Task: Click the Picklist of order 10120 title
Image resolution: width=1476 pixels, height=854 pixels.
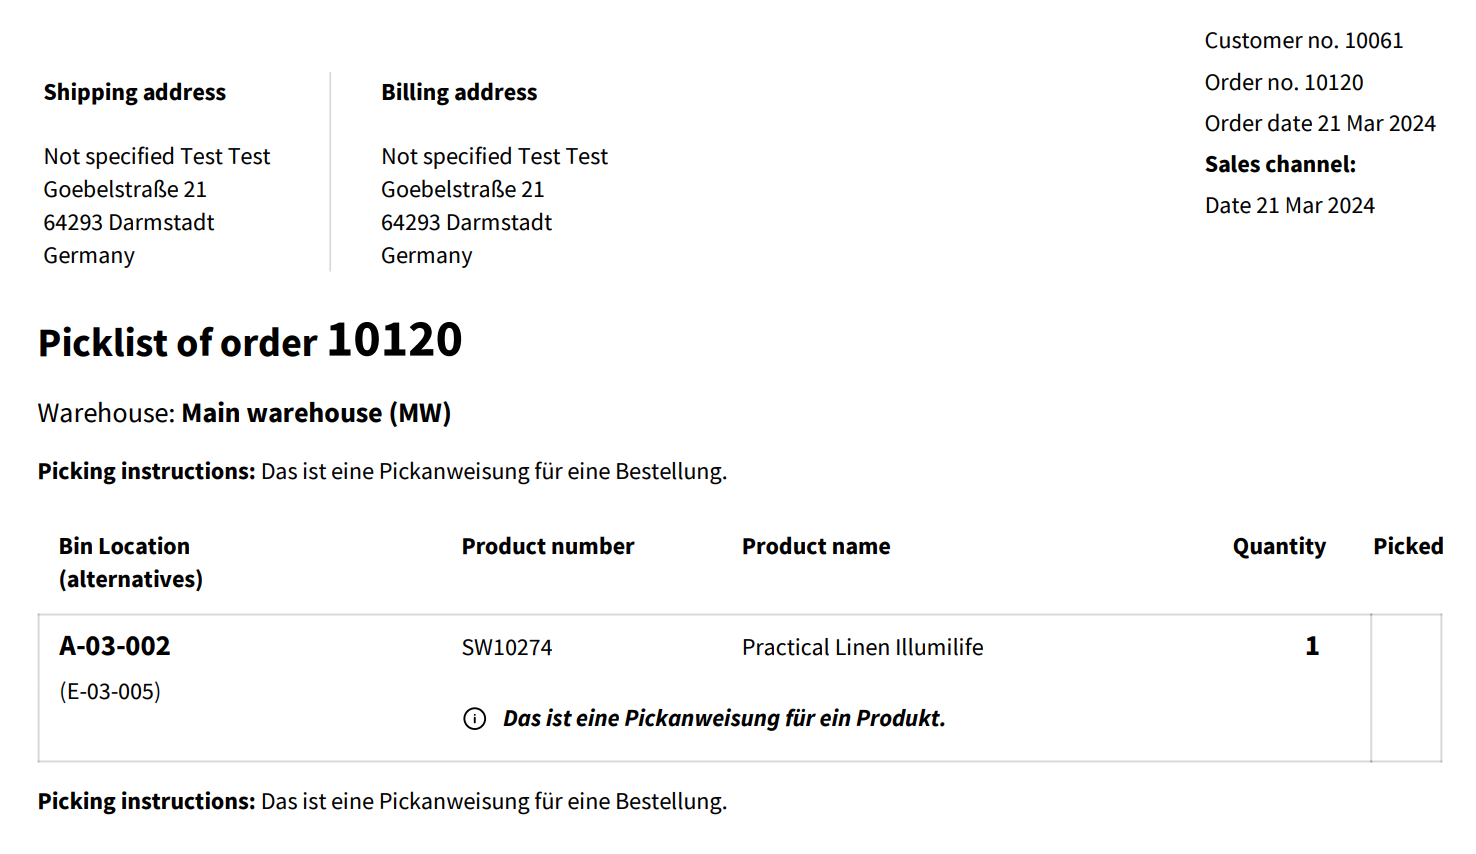Action: (x=250, y=342)
